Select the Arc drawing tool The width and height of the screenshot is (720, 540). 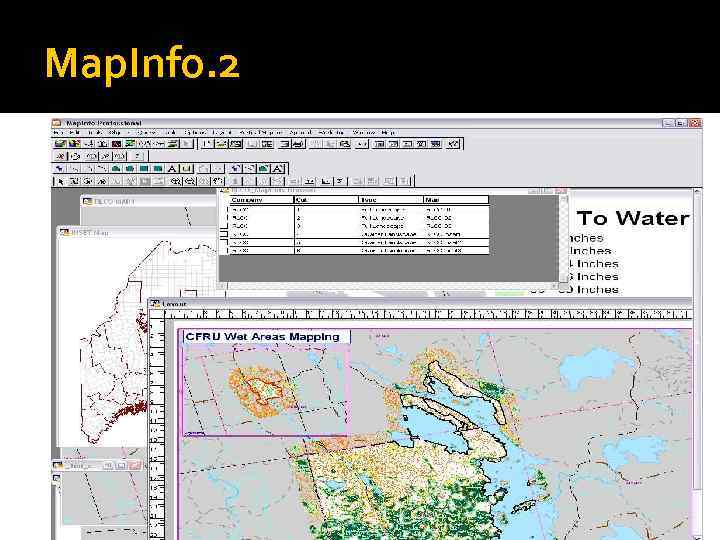[102, 169]
